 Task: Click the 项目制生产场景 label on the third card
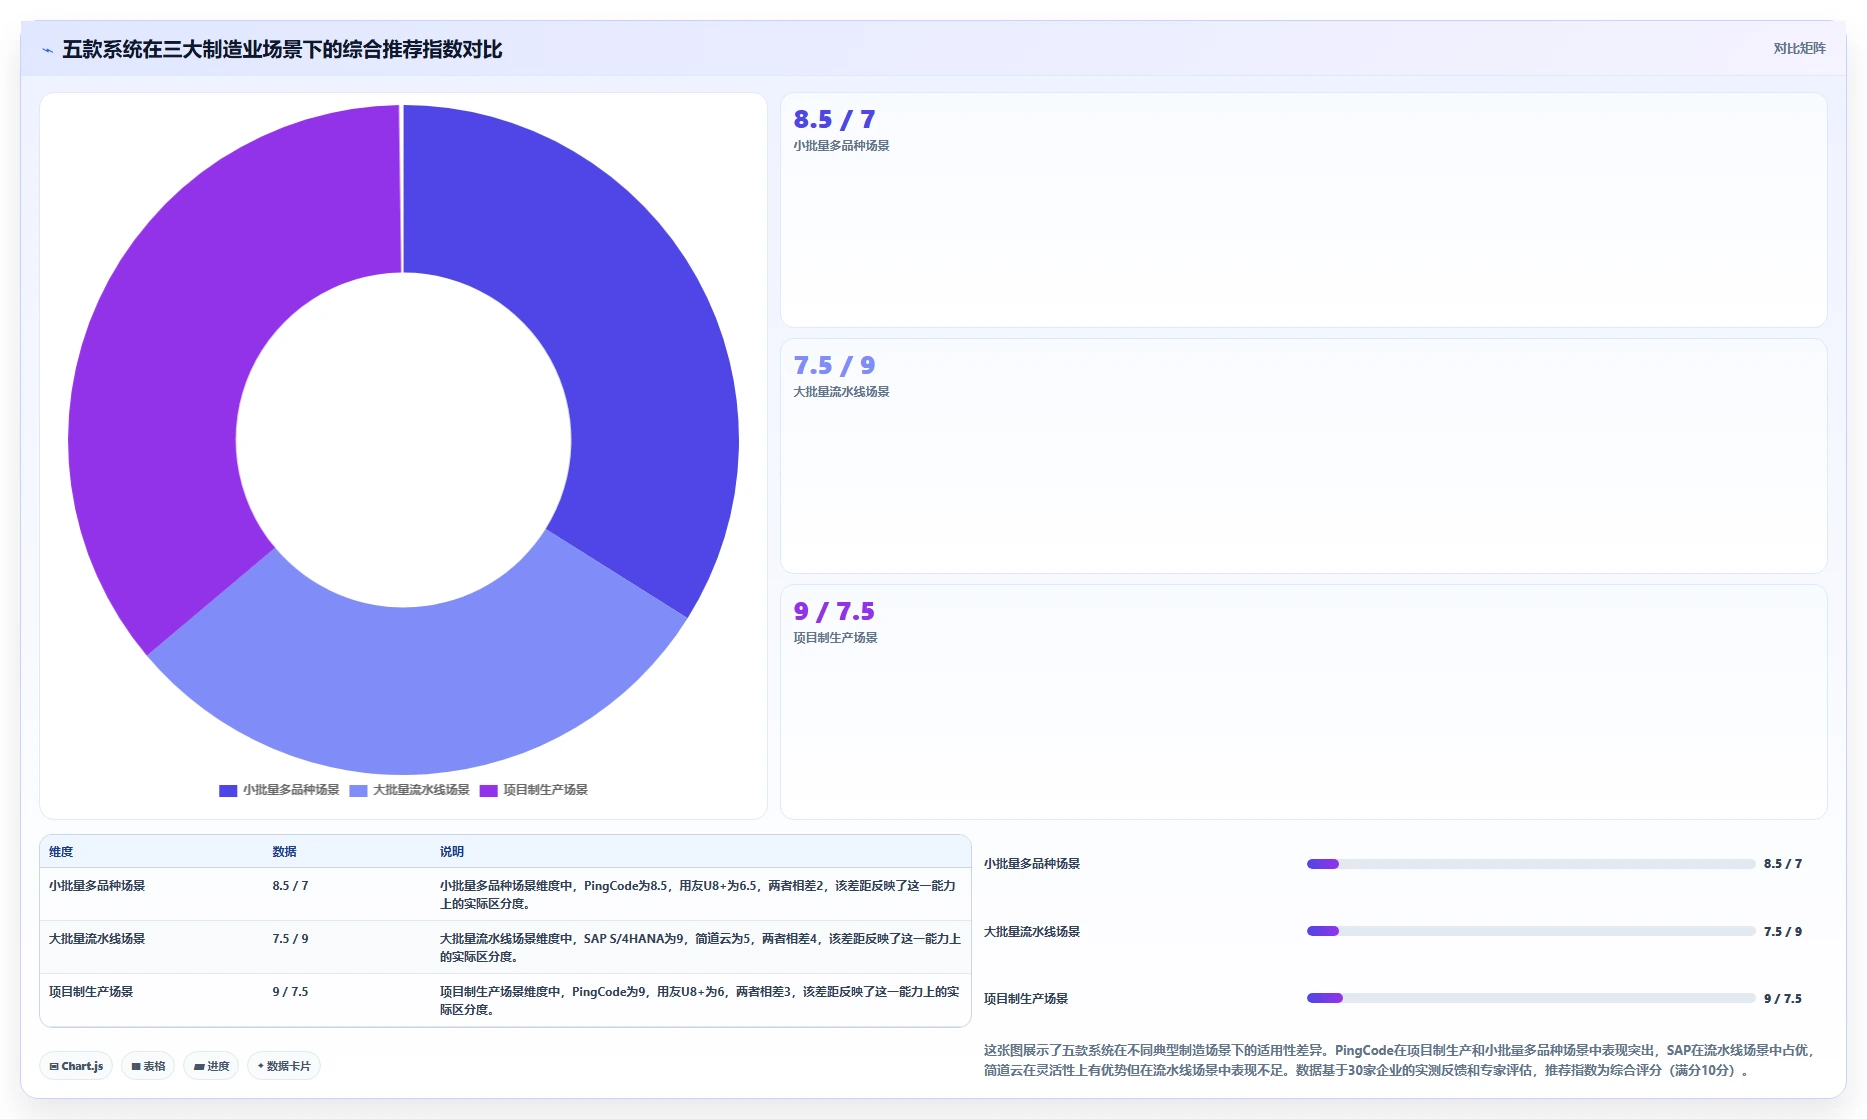click(x=835, y=638)
